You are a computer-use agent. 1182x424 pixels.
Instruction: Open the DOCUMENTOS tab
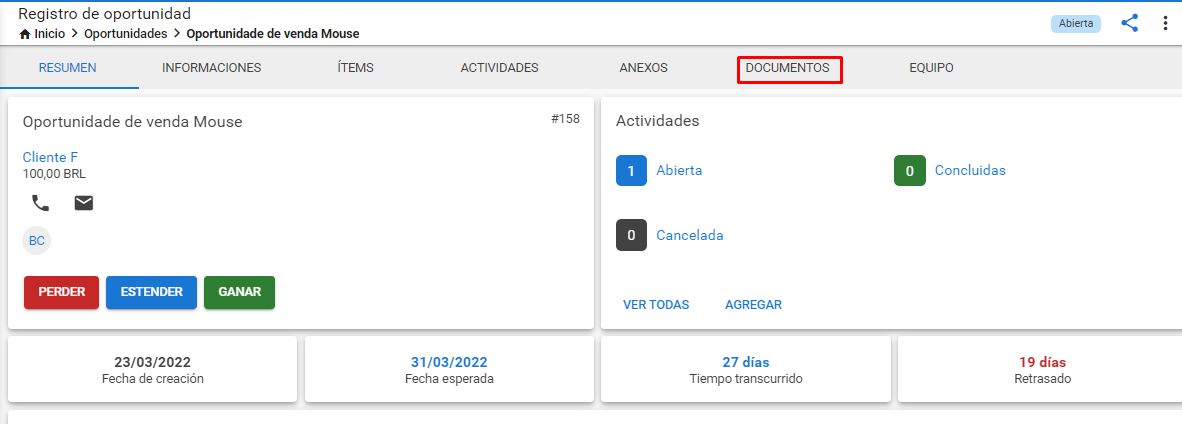click(x=789, y=69)
